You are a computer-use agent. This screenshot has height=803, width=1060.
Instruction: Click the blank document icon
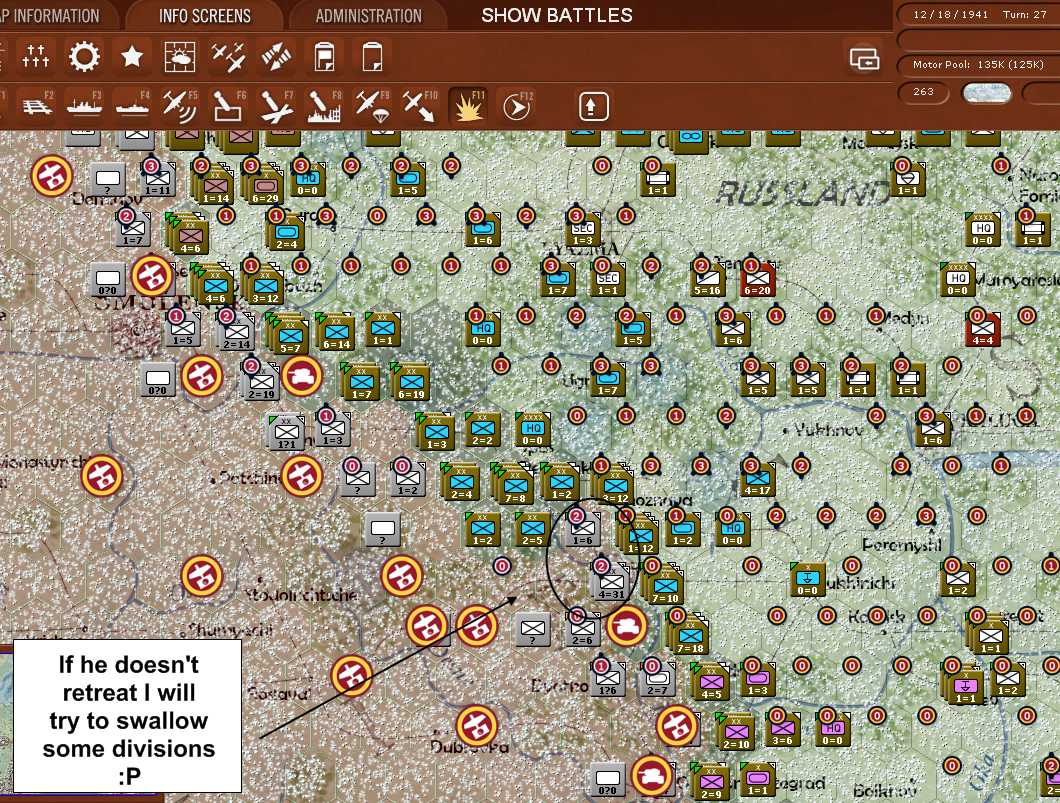click(x=372, y=57)
